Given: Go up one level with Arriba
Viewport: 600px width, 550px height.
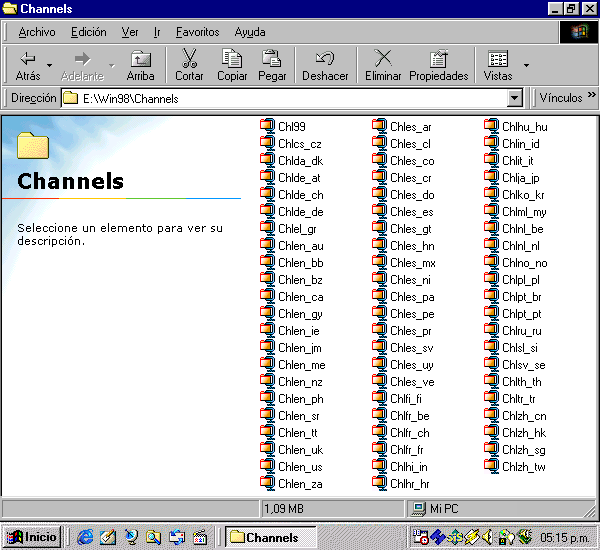Looking at the screenshot, I should [x=140, y=65].
